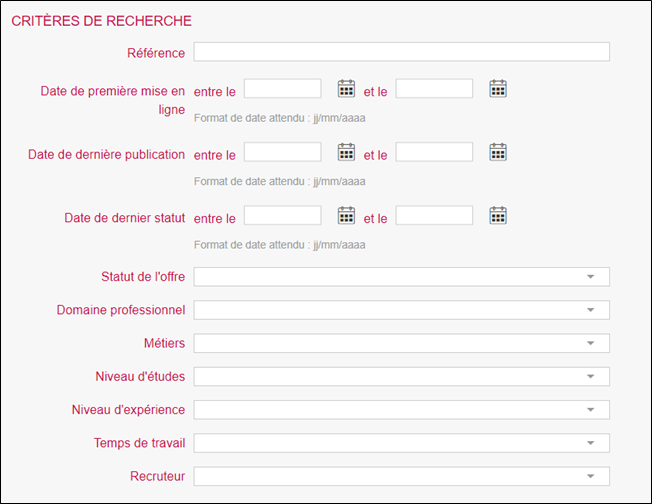The image size is (652, 504).
Task: Focus dernier statut 'et le' date field
Action: [x=434, y=215]
